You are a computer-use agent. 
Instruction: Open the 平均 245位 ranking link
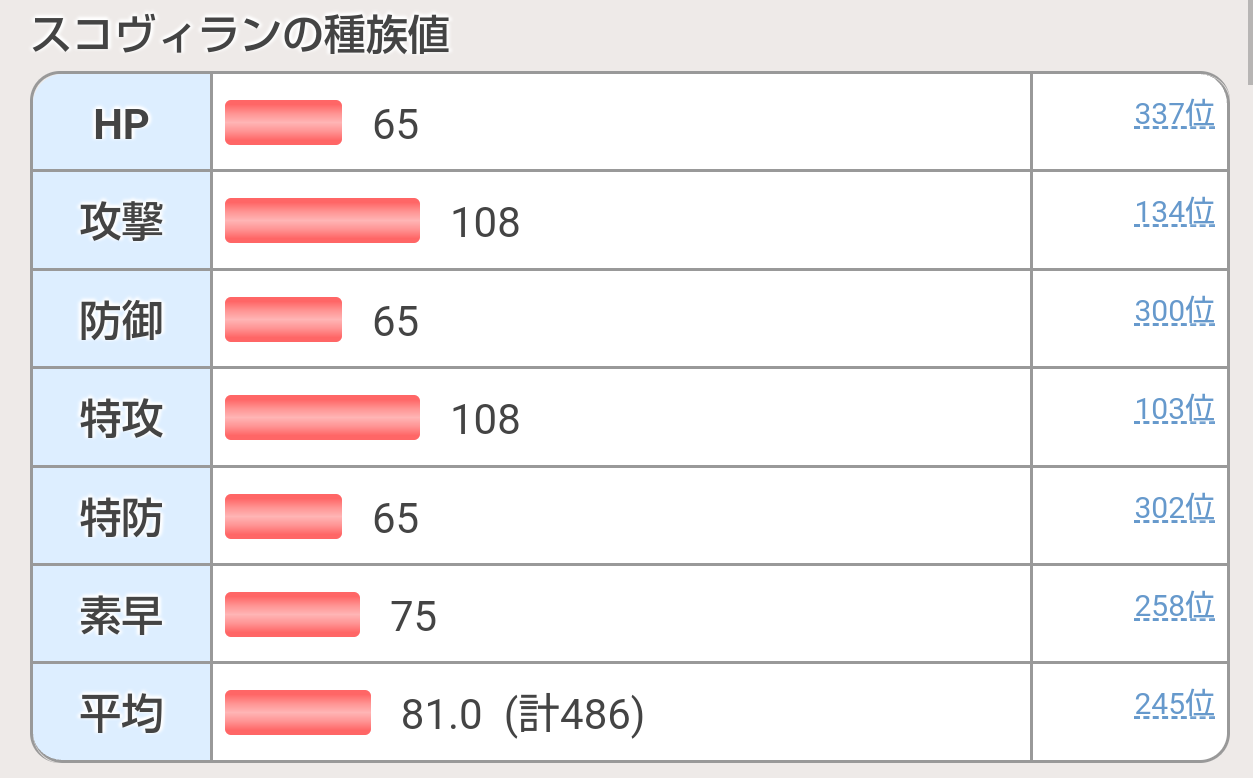(x=1174, y=706)
